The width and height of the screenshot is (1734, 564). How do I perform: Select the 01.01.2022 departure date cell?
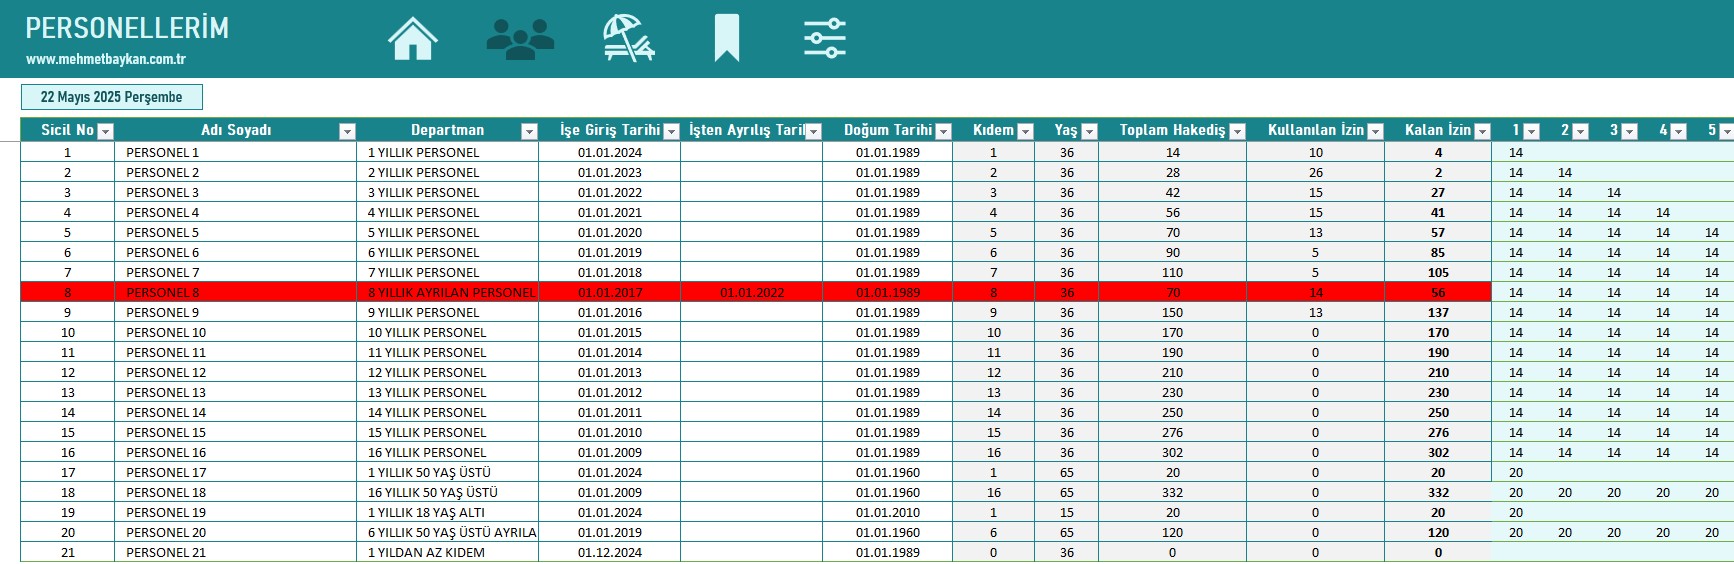(752, 292)
